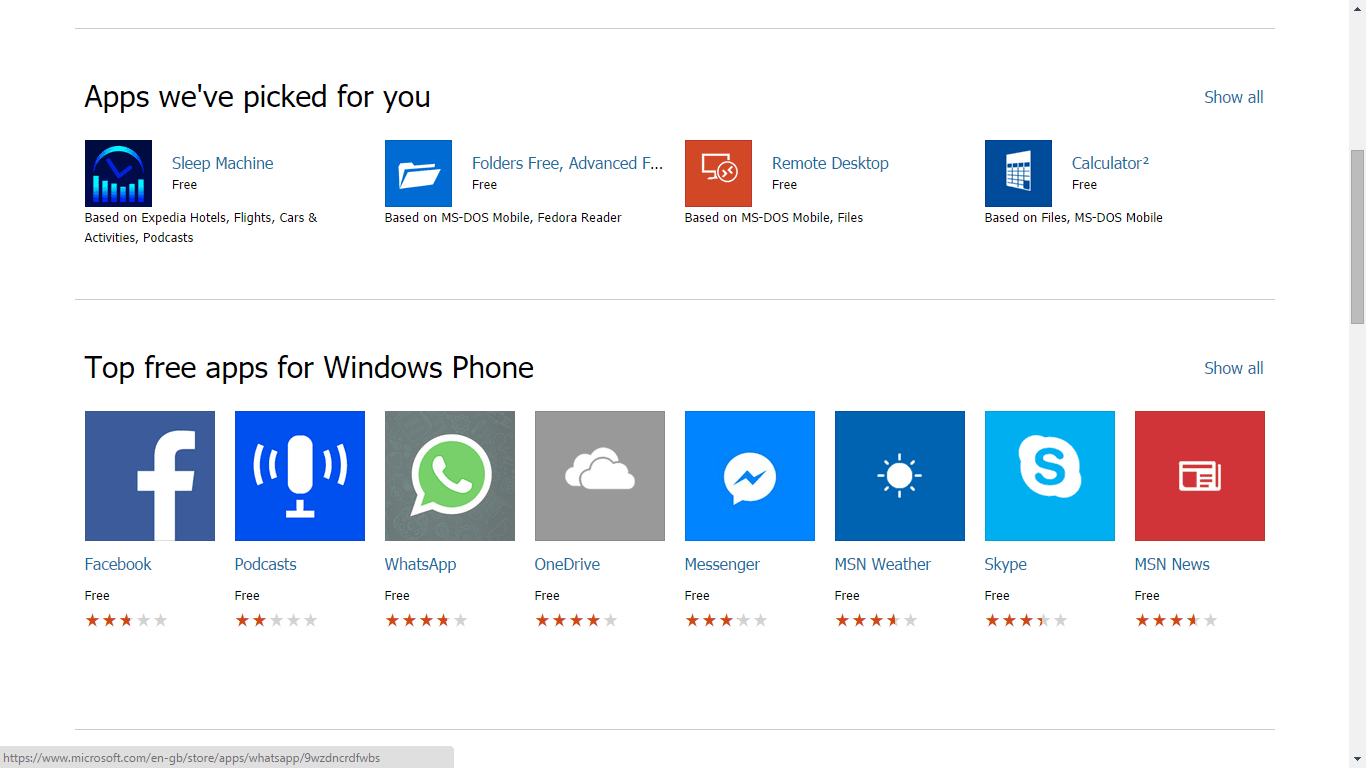Select the Facebook name link
Image resolution: width=1366 pixels, height=768 pixels.
(118, 564)
